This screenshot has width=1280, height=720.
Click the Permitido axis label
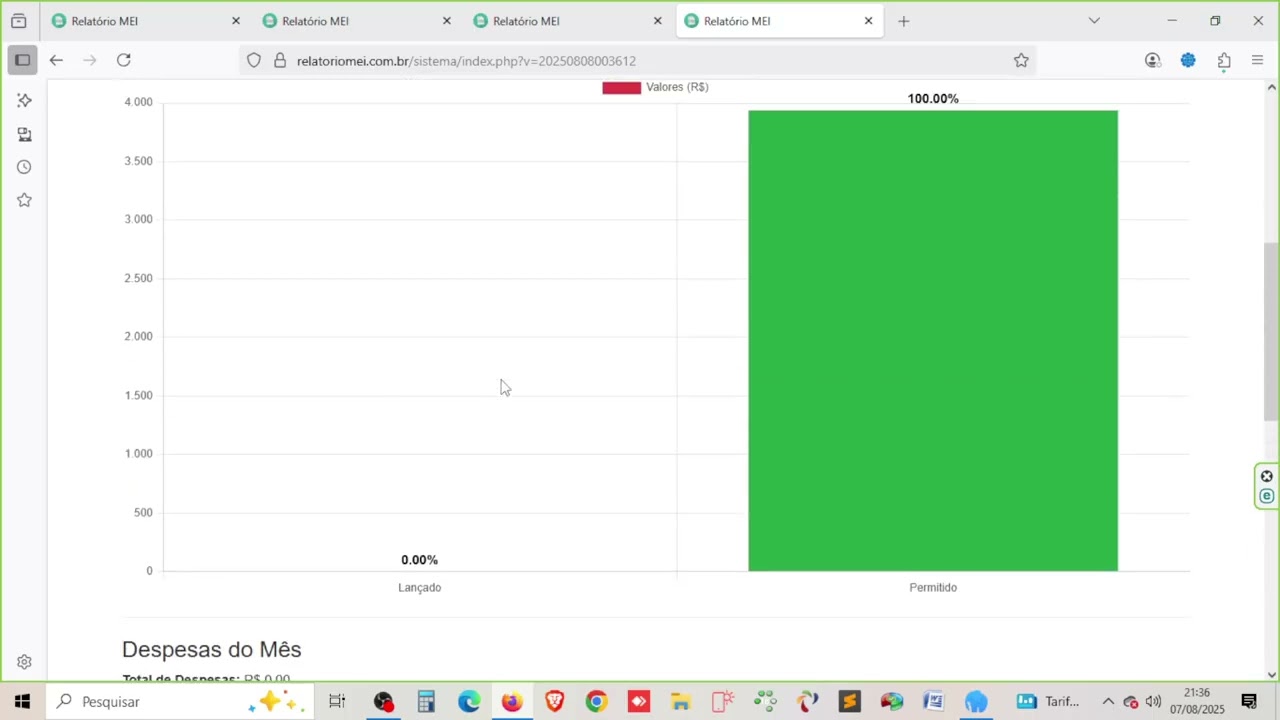pos(933,588)
